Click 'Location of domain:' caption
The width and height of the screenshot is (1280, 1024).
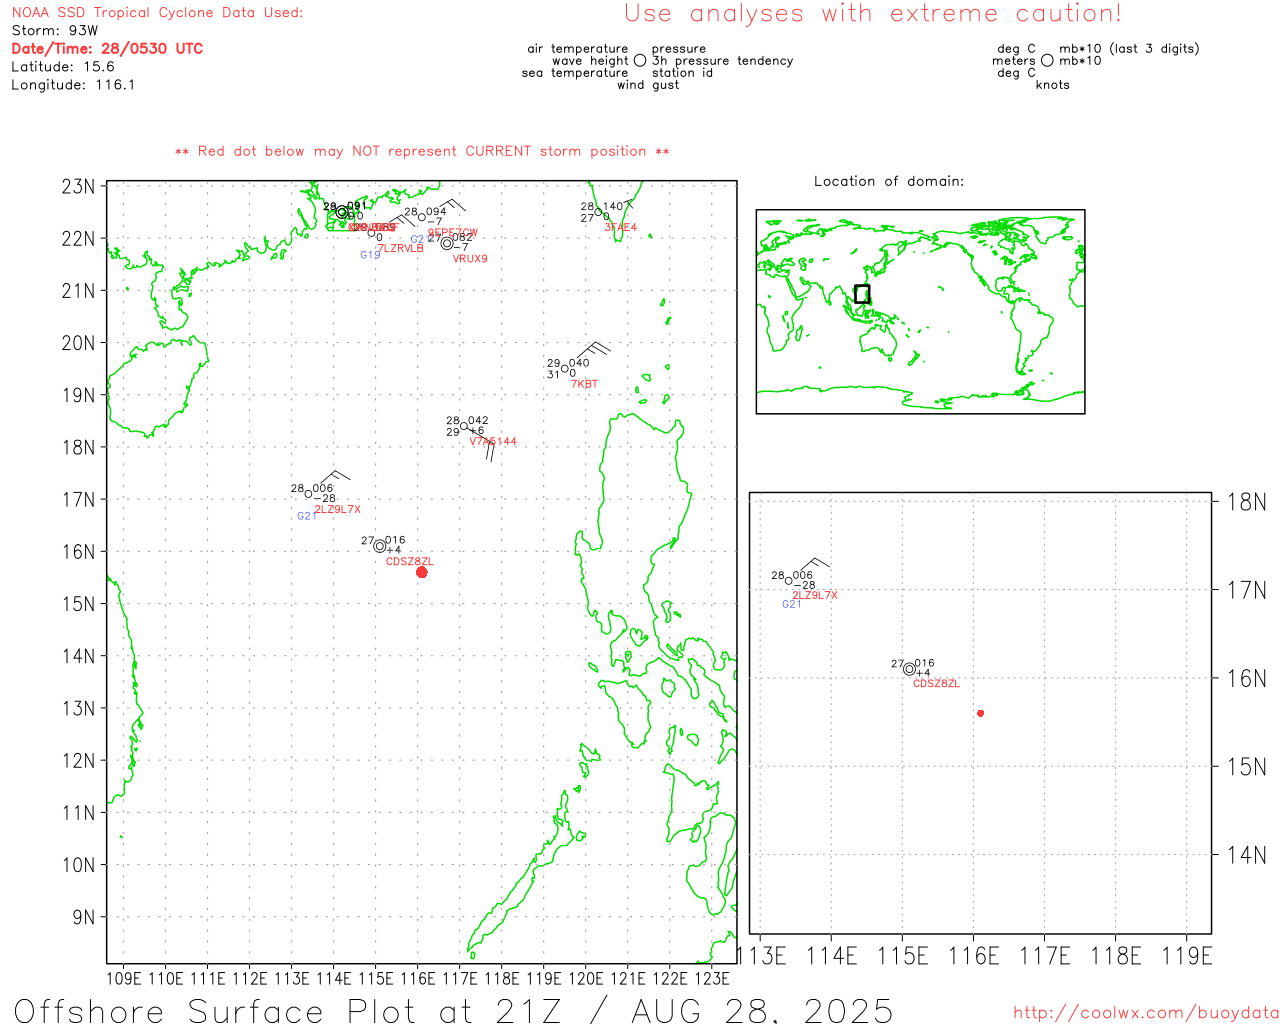889,181
